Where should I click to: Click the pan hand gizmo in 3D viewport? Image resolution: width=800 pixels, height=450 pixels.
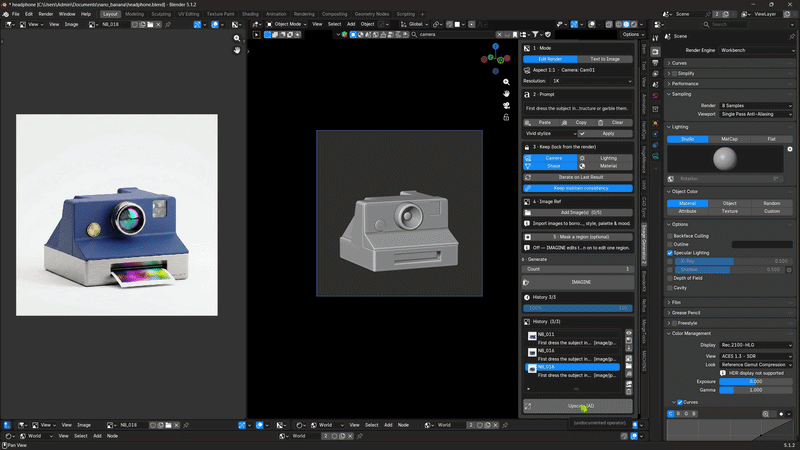[506, 94]
